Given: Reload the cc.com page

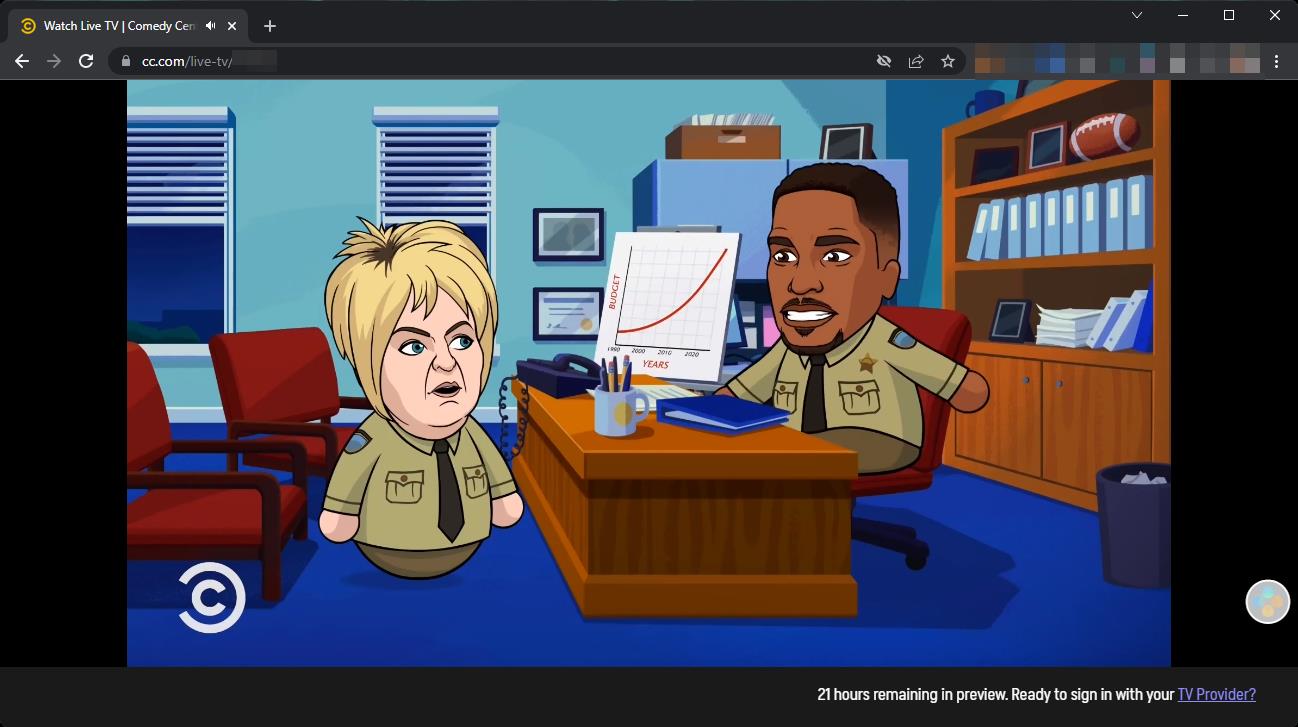Looking at the screenshot, I should point(86,61).
